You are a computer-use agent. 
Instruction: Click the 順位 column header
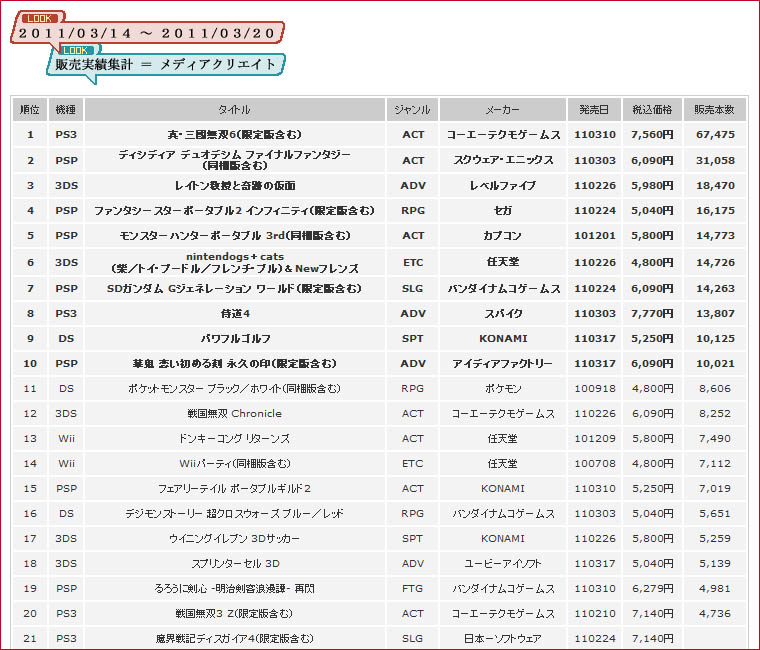coord(30,110)
